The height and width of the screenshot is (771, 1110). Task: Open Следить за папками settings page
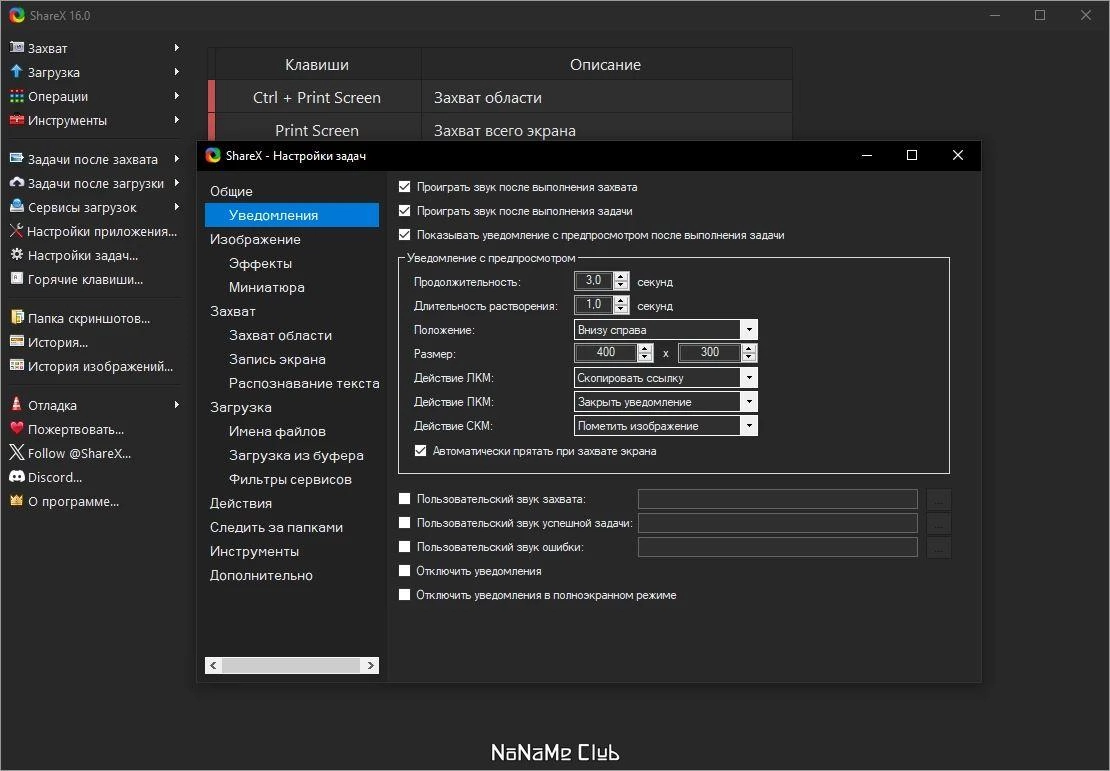click(x=276, y=527)
